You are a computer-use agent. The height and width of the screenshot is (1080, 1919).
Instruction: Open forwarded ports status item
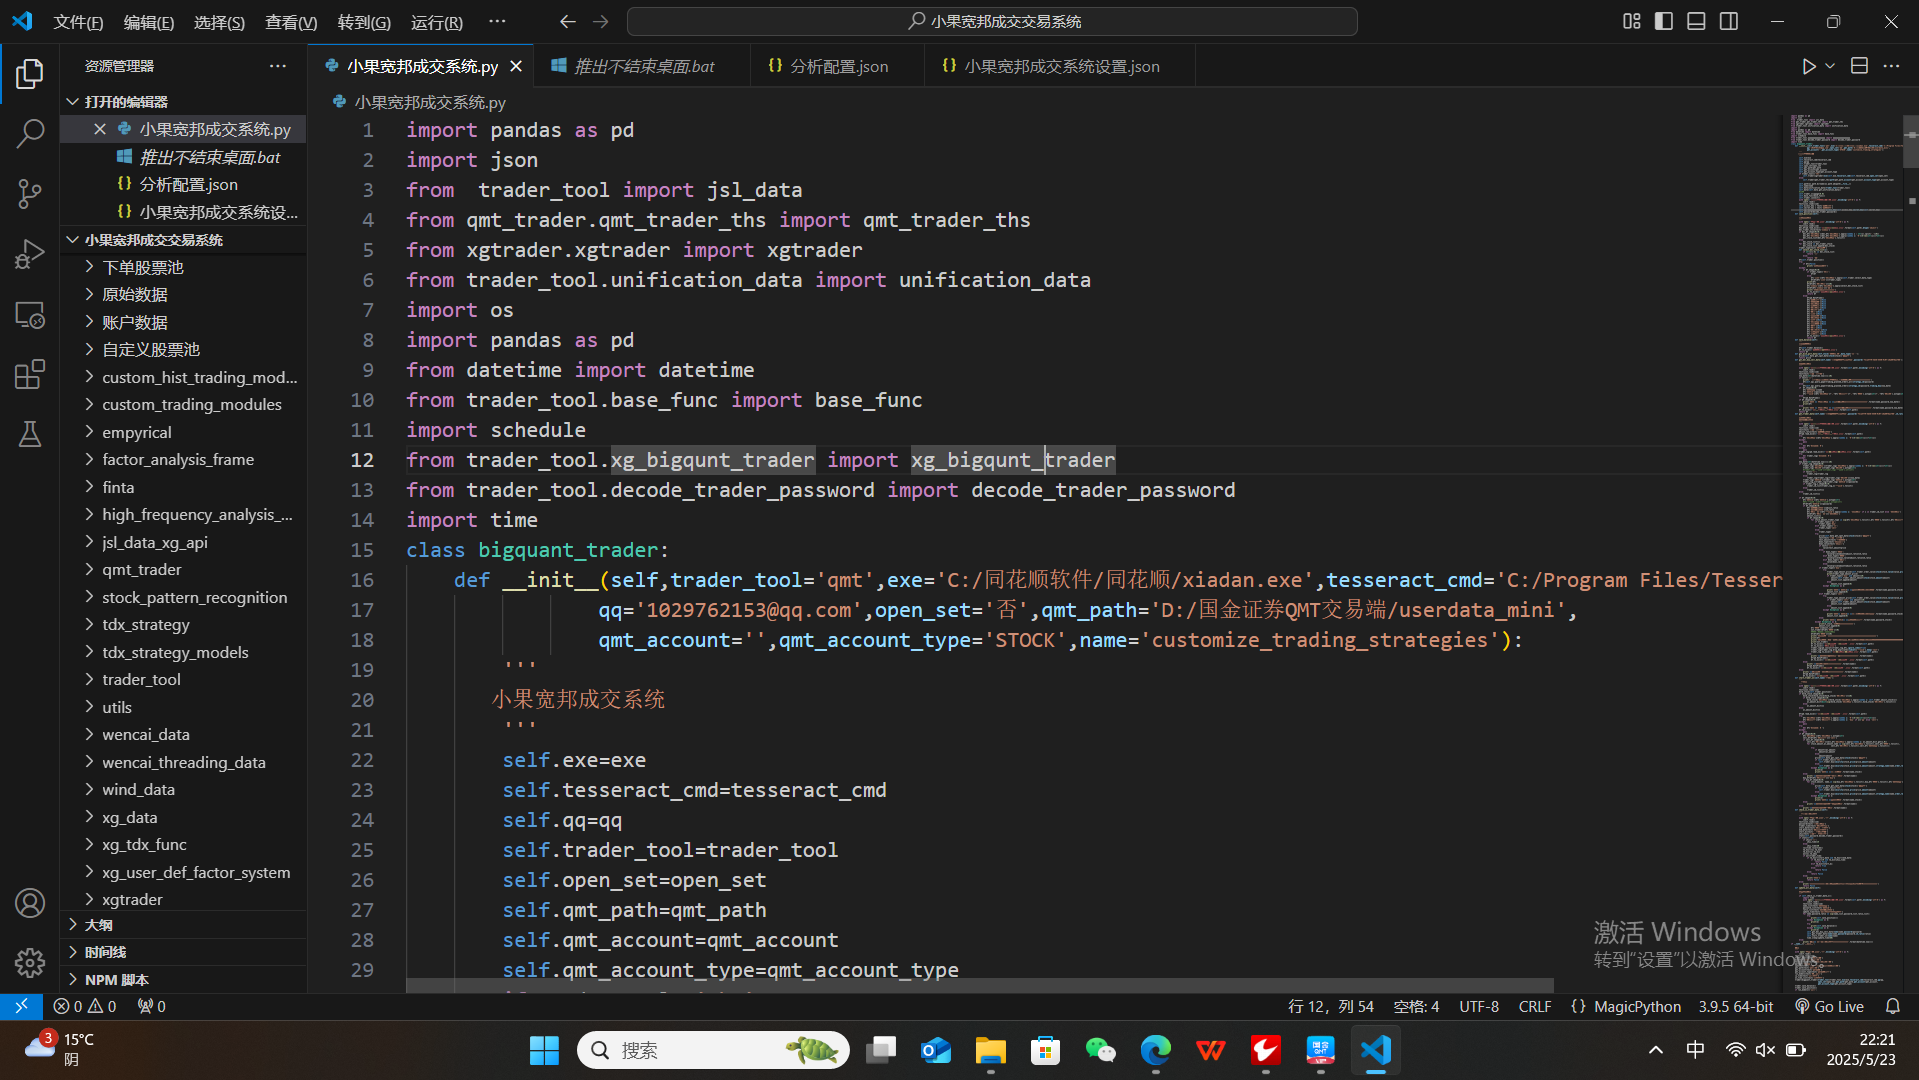pyautogui.click(x=152, y=1006)
